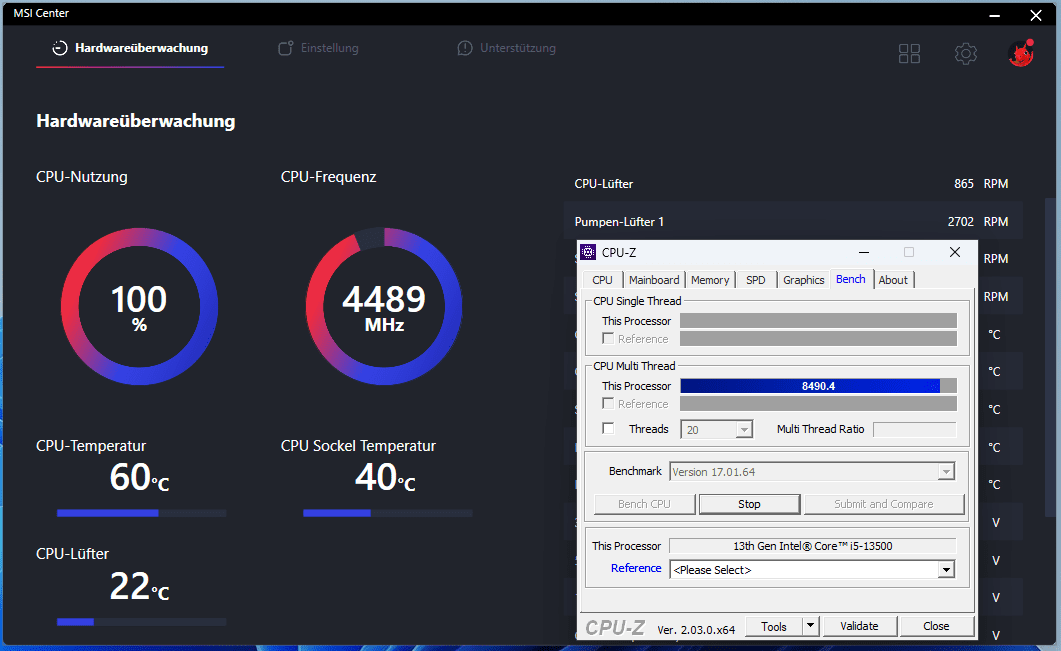Minimize the MSI Center window
Screen dimensions: 1061x651
(x=994, y=15)
